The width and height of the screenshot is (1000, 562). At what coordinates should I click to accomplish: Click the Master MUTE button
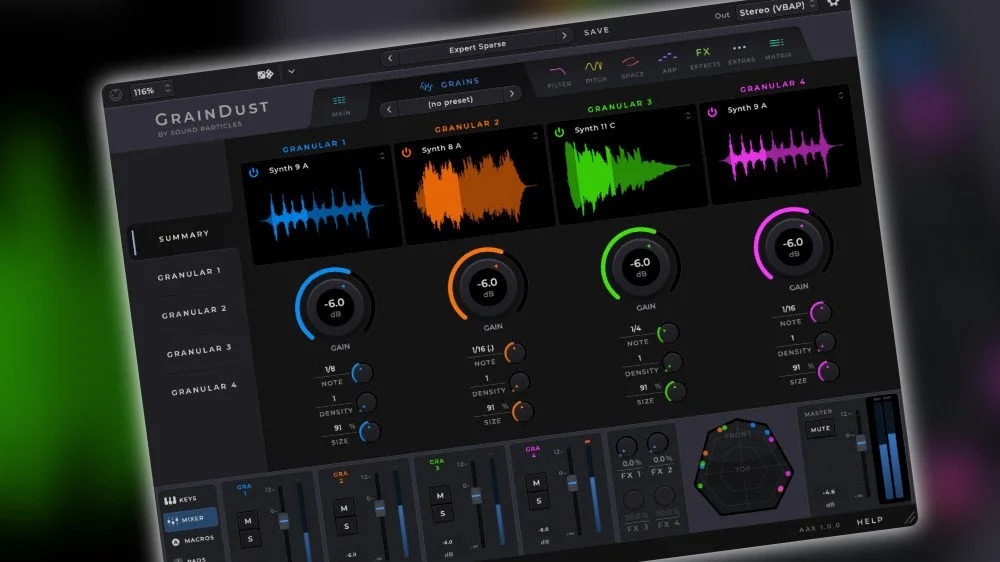coord(820,429)
